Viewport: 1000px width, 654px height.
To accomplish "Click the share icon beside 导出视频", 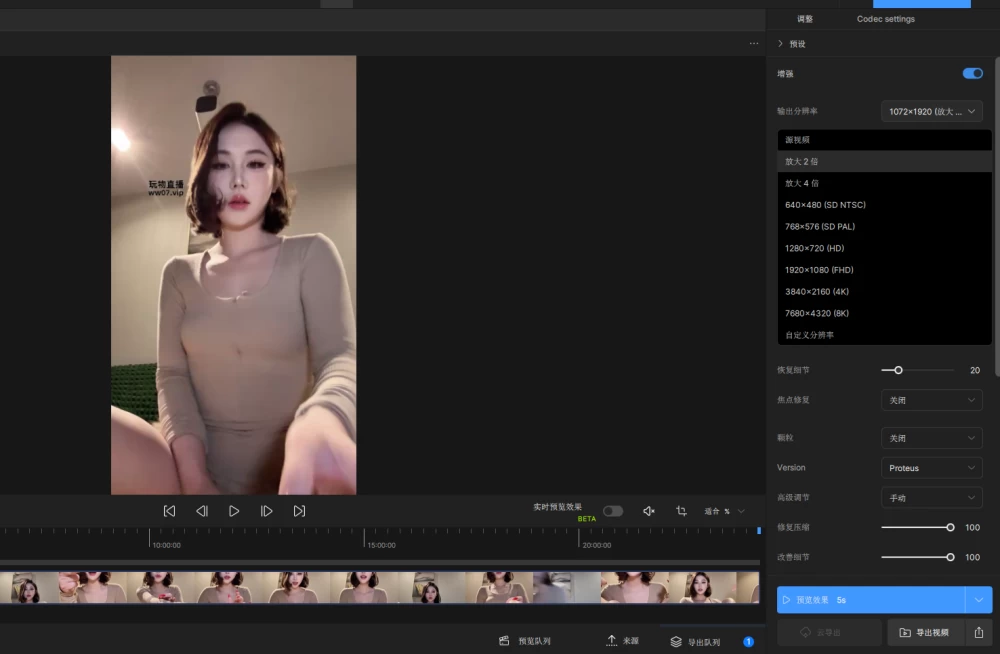I will [x=979, y=632].
